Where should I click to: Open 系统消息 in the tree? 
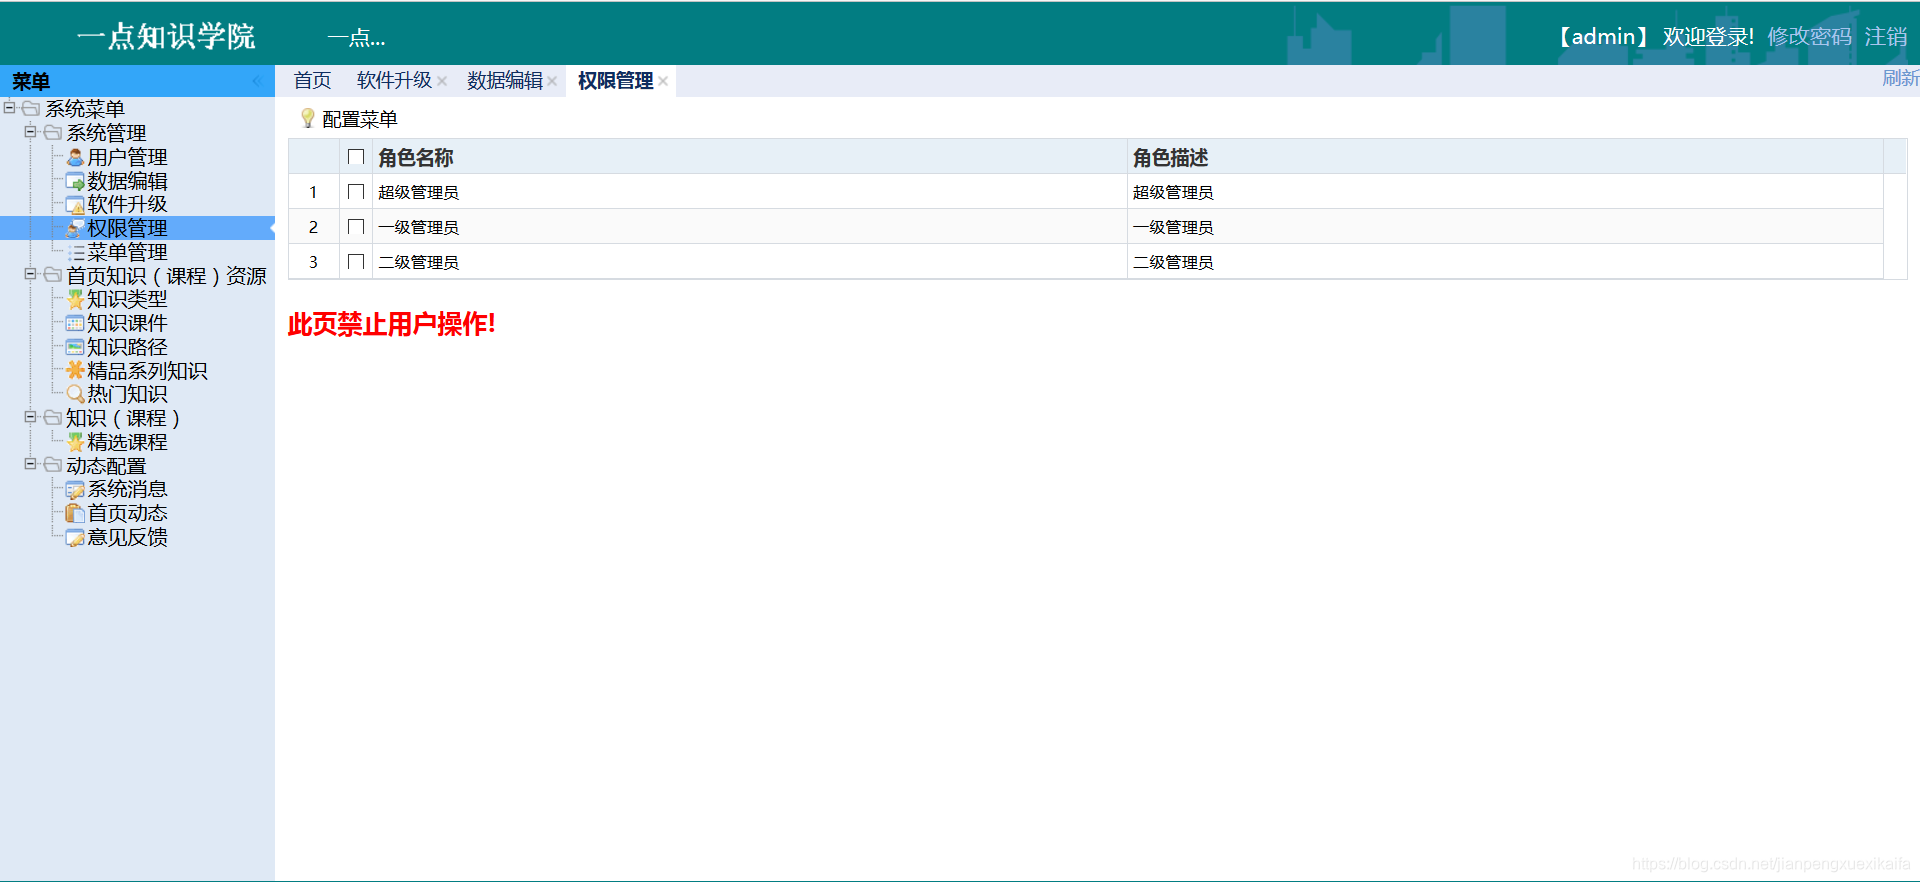coord(127,490)
